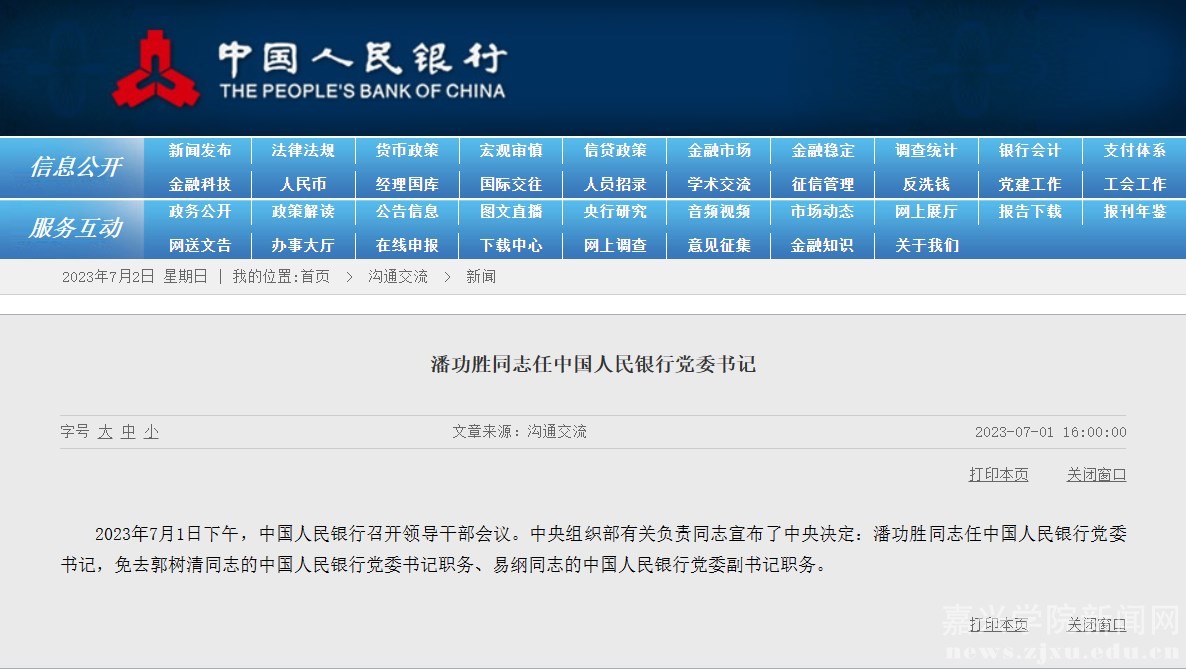Click 关于我们 in the menu
Viewport: 1186px width, 669px height.
pos(926,245)
